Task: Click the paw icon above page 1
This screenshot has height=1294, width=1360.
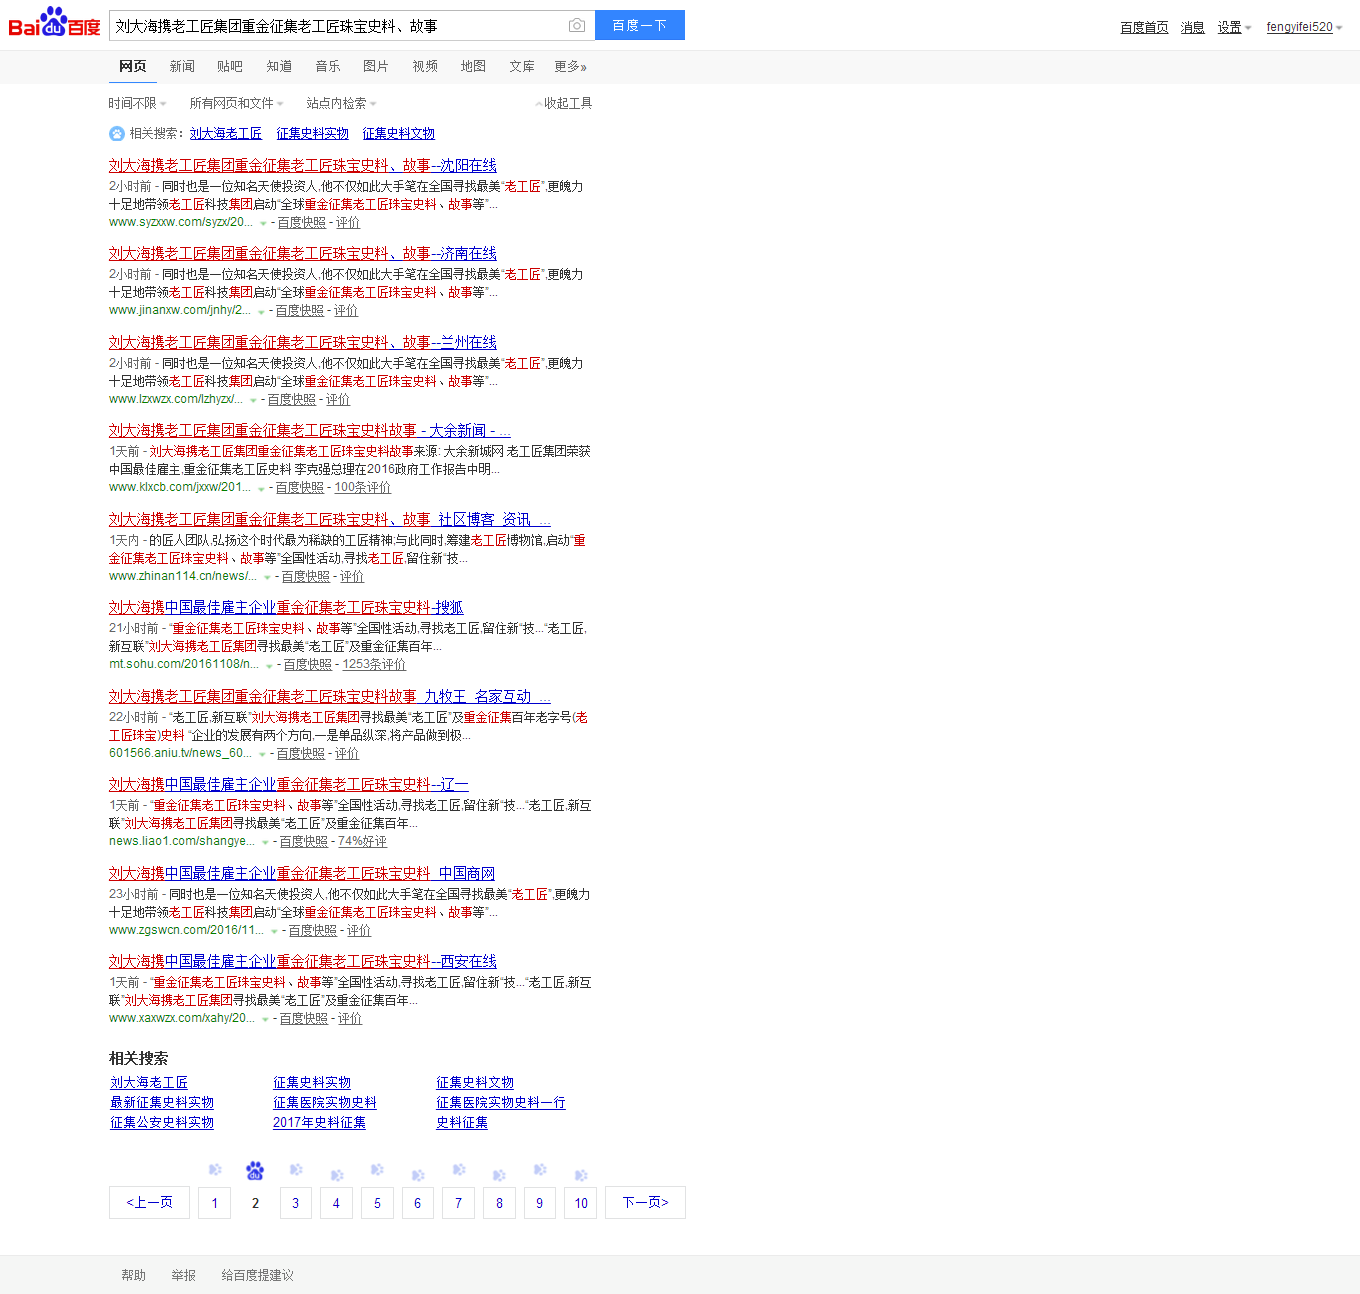Action: pyautogui.click(x=215, y=1170)
